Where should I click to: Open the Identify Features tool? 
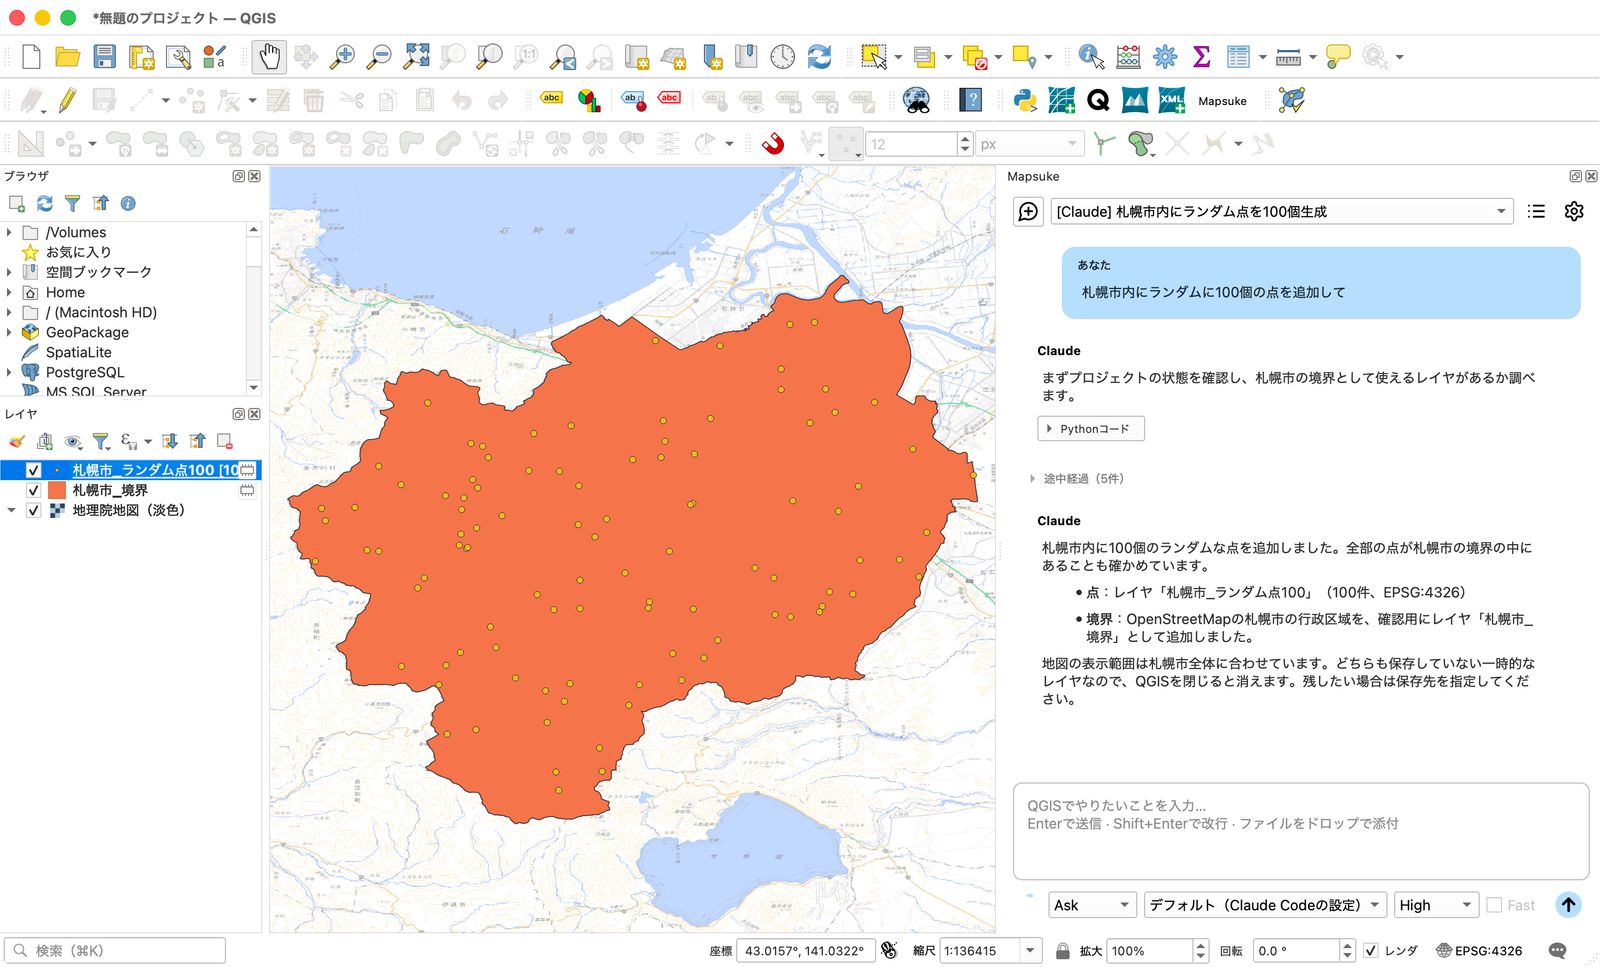coord(1091,57)
